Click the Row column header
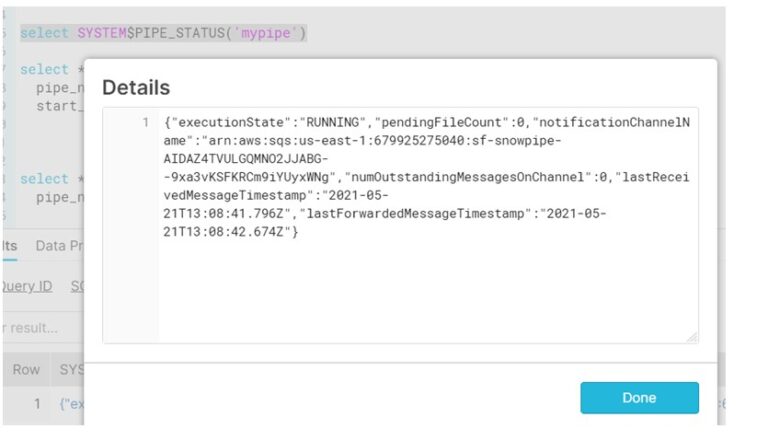 coord(26,369)
